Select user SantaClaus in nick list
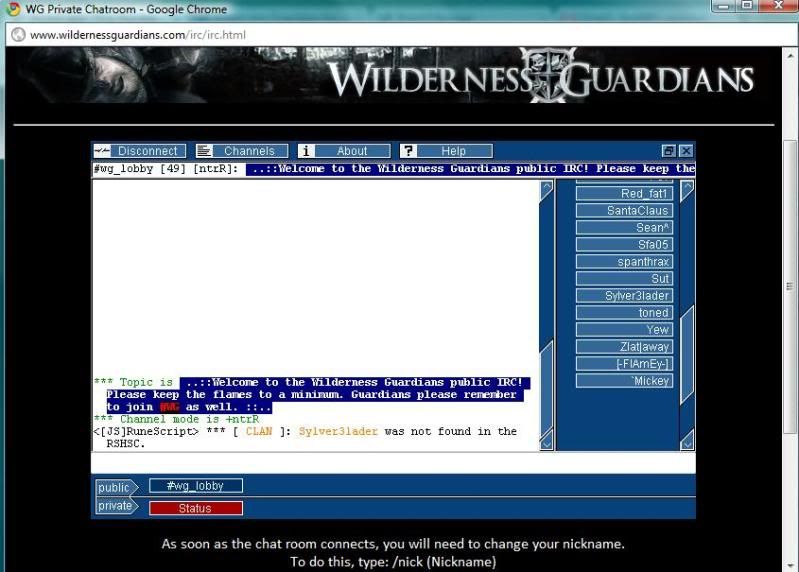The height and width of the screenshot is (572, 799). coord(624,210)
